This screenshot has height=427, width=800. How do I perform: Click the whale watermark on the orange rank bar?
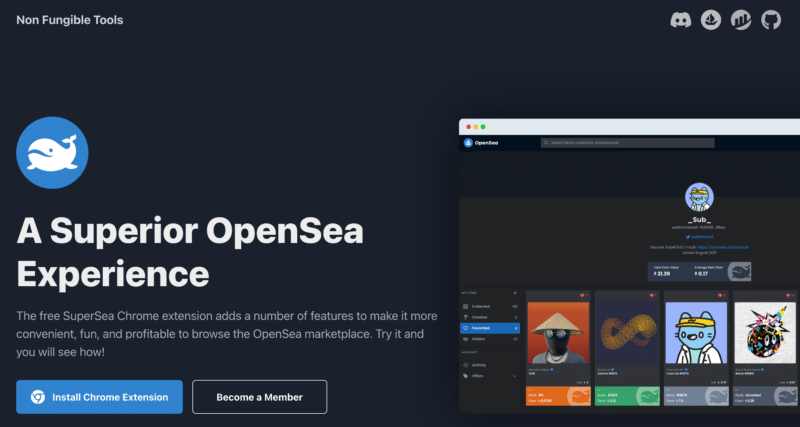tap(578, 396)
